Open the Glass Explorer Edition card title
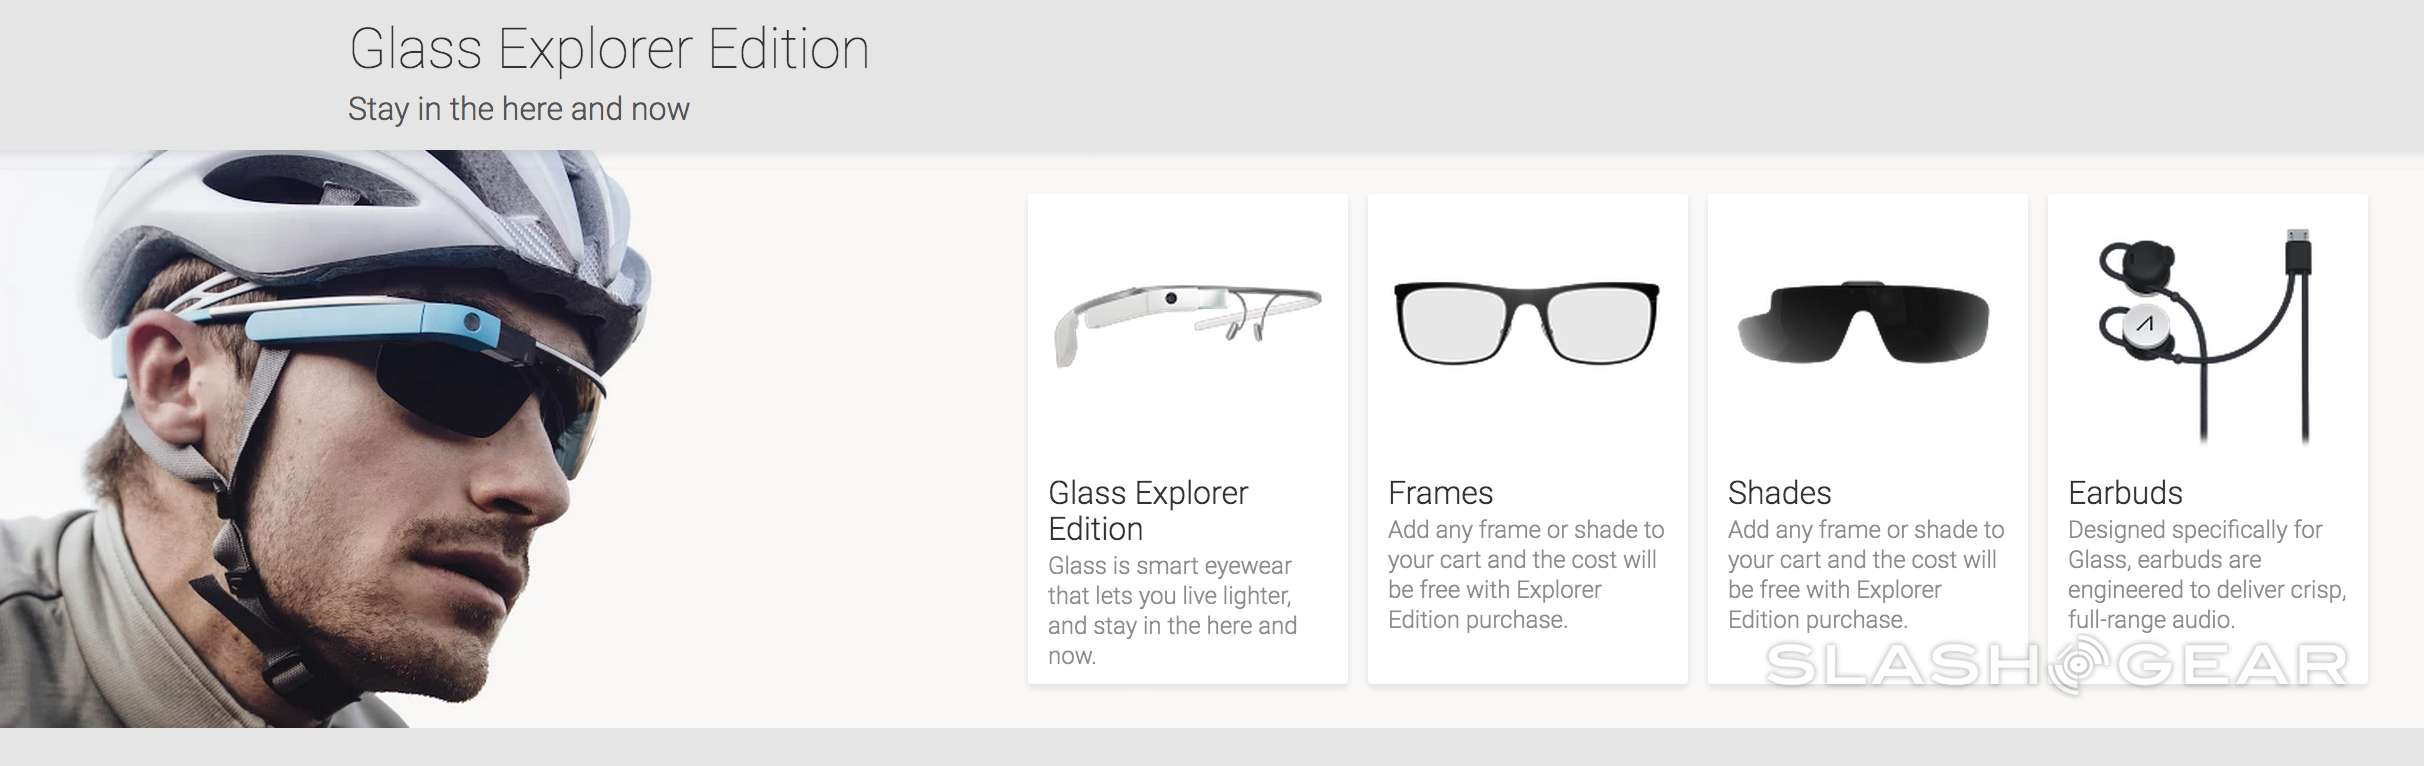Image resolution: width=2424 pixels, height=766 pixels. coord(1148,510)
